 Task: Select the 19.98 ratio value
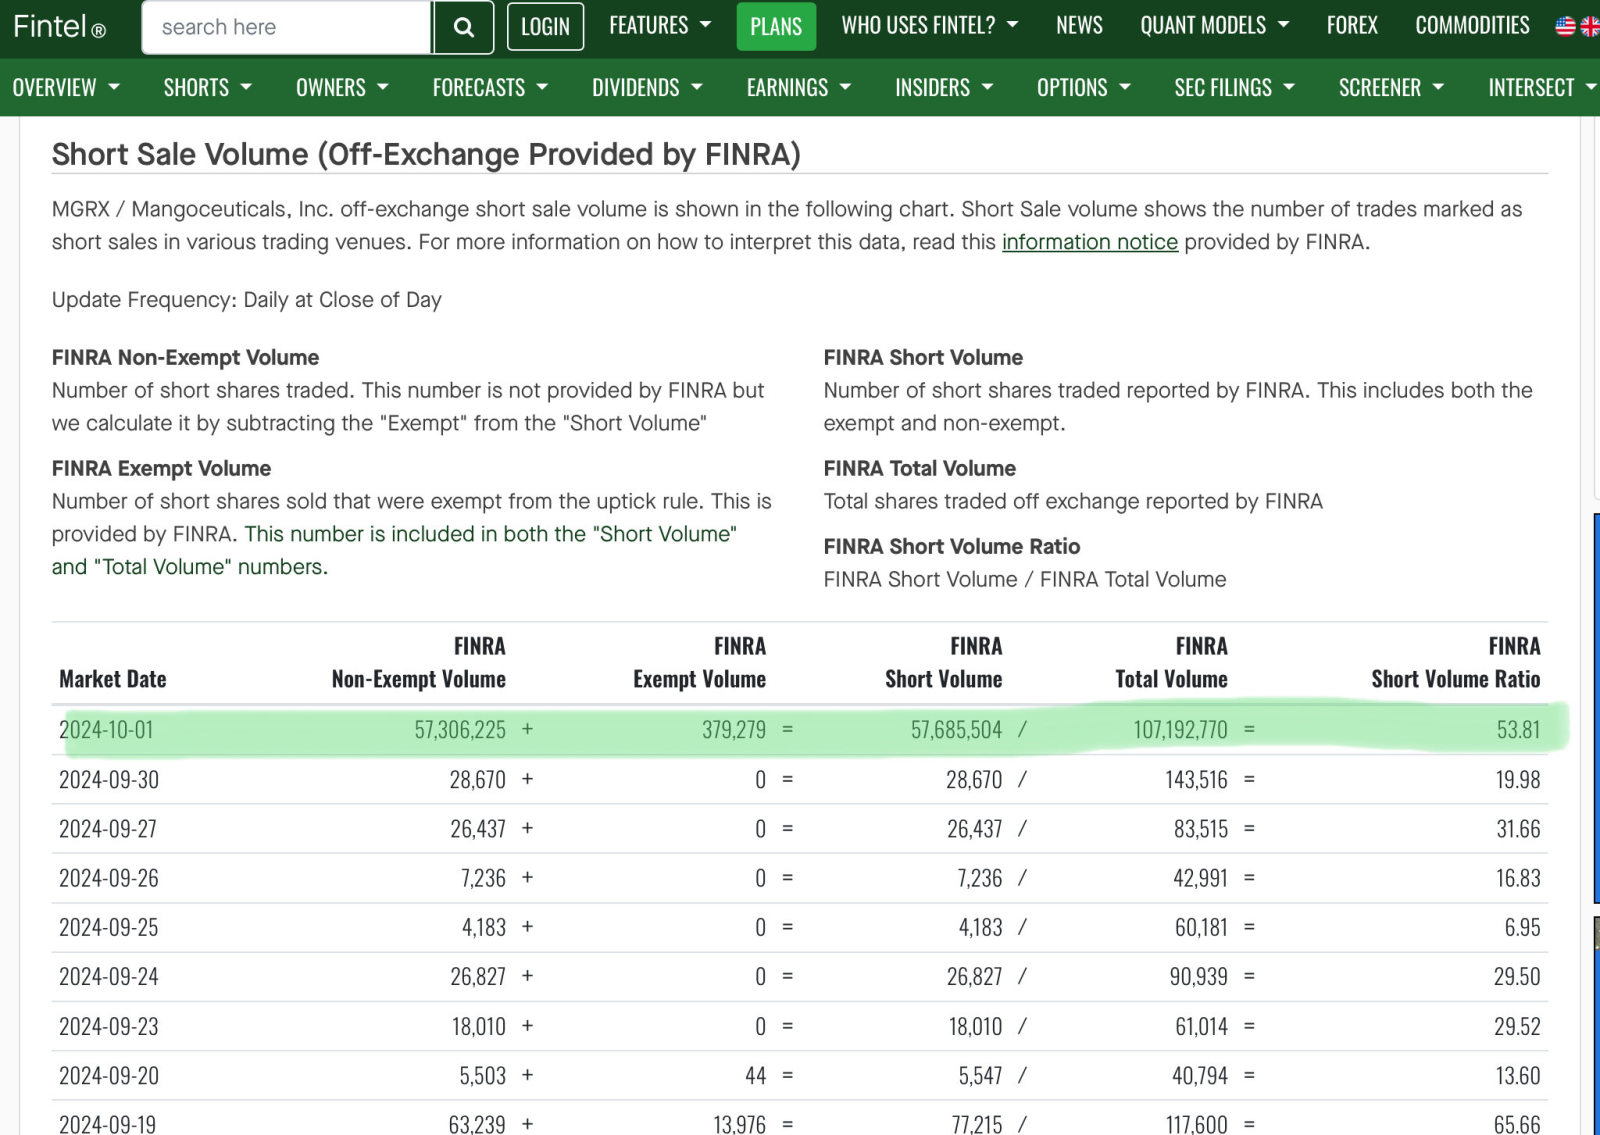coord(1518,779)
